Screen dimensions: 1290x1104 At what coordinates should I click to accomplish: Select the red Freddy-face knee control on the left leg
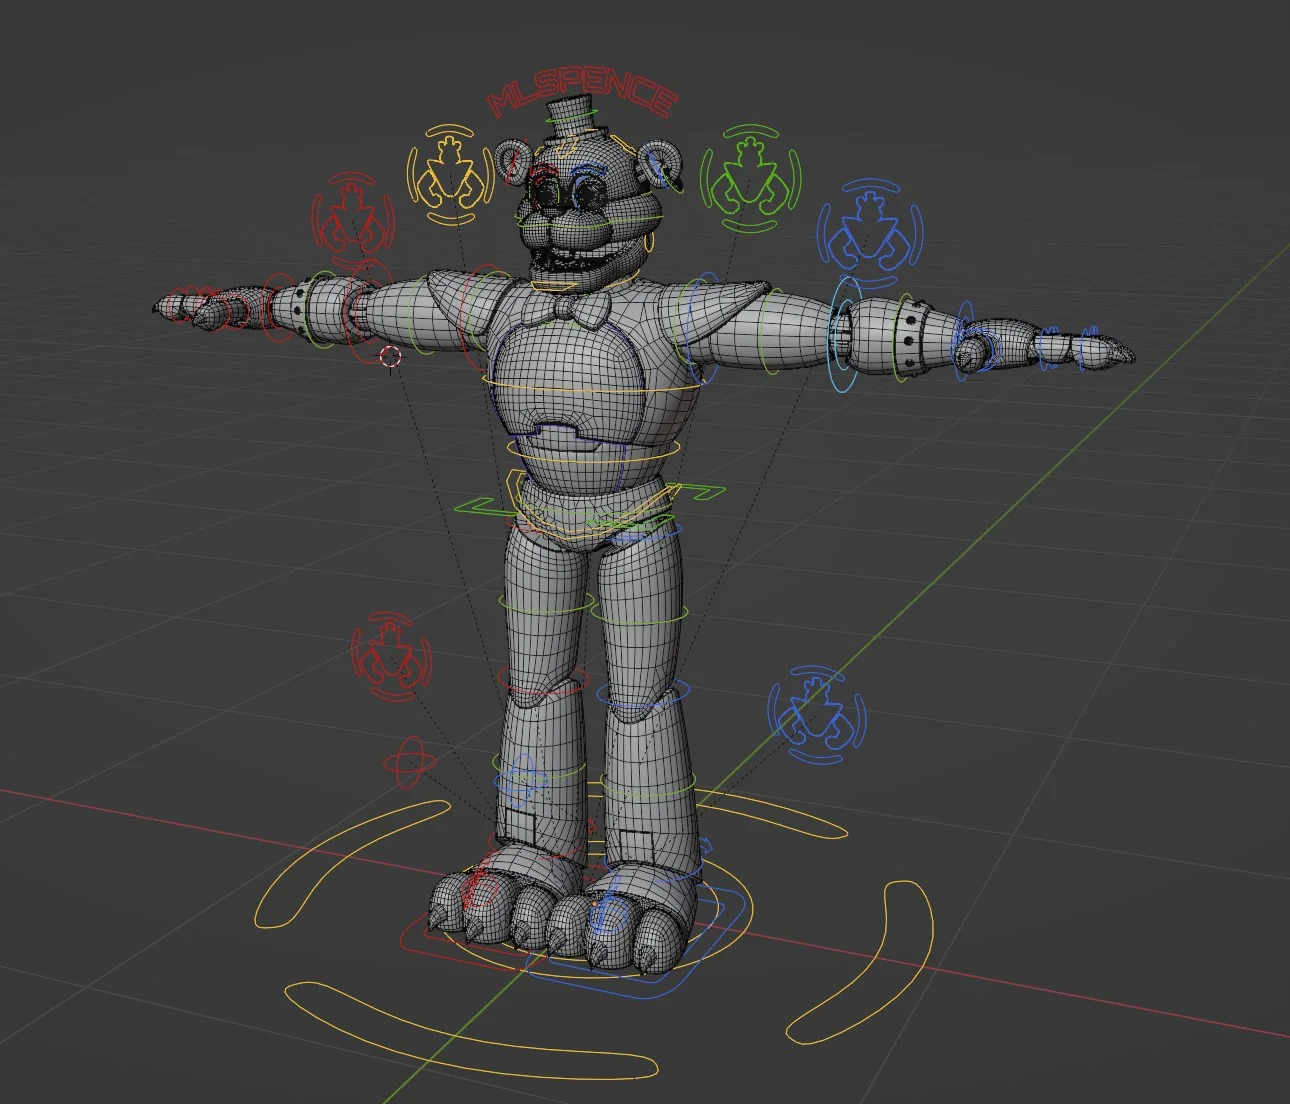tap(388, 655)
